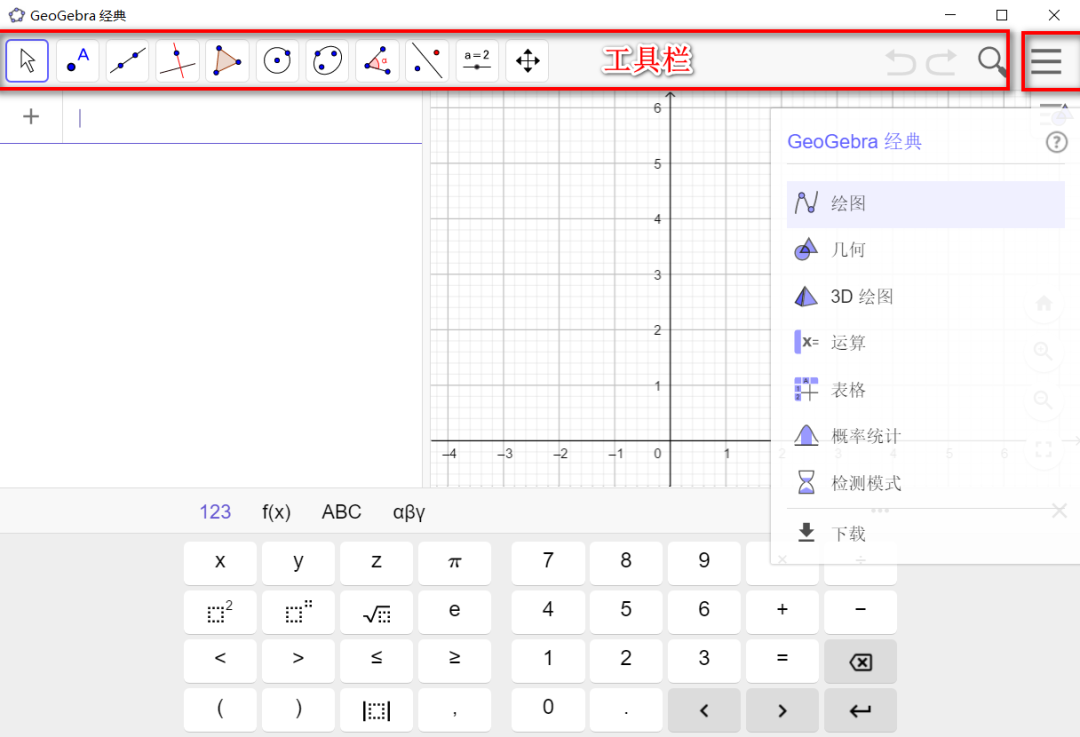Select the Line through two points tool
Viewport: 1080px width, 737px height.
127,61
